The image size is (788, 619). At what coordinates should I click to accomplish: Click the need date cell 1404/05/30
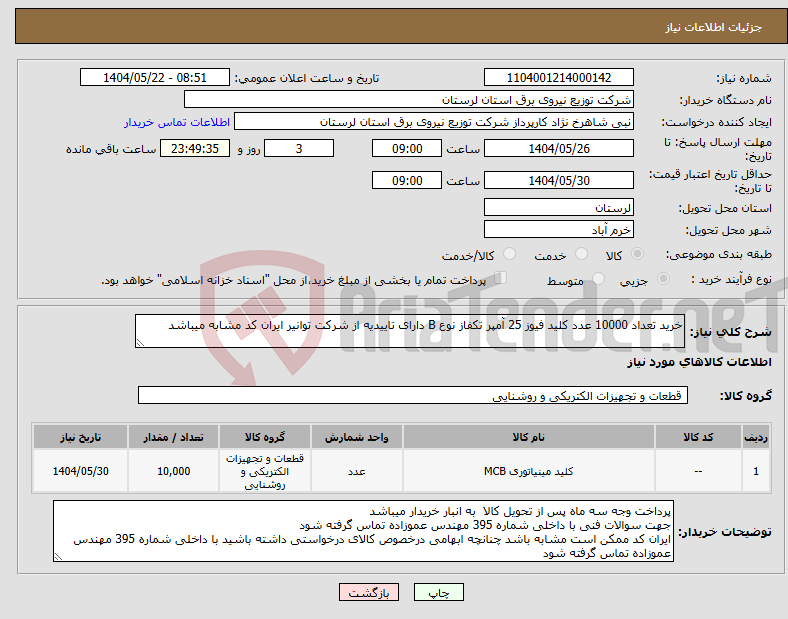coord(80,471)
